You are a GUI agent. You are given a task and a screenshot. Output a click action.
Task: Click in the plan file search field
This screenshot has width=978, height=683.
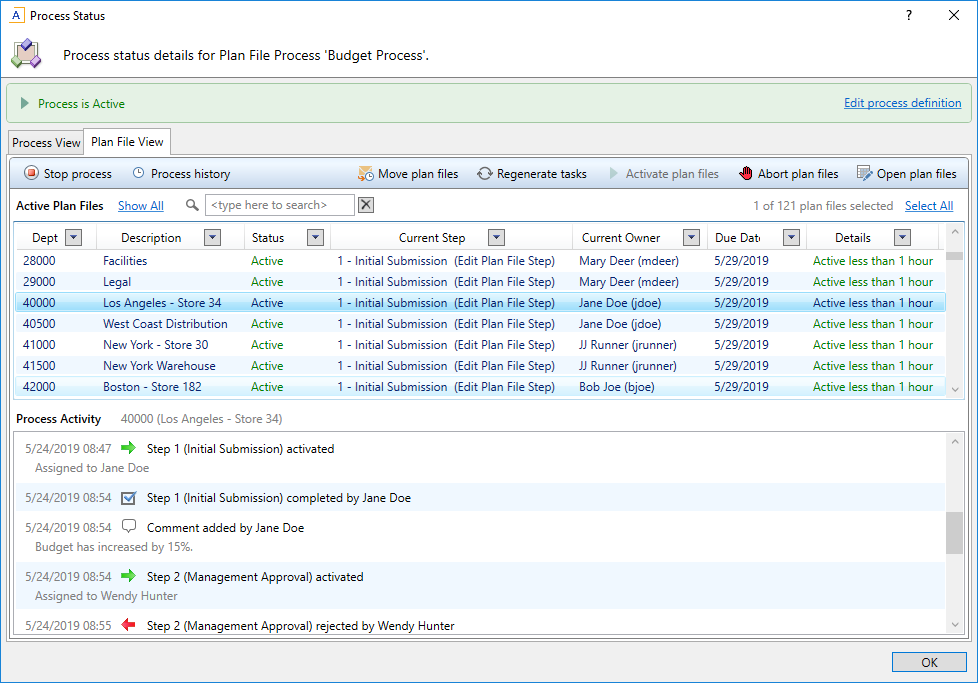(279, 205)
